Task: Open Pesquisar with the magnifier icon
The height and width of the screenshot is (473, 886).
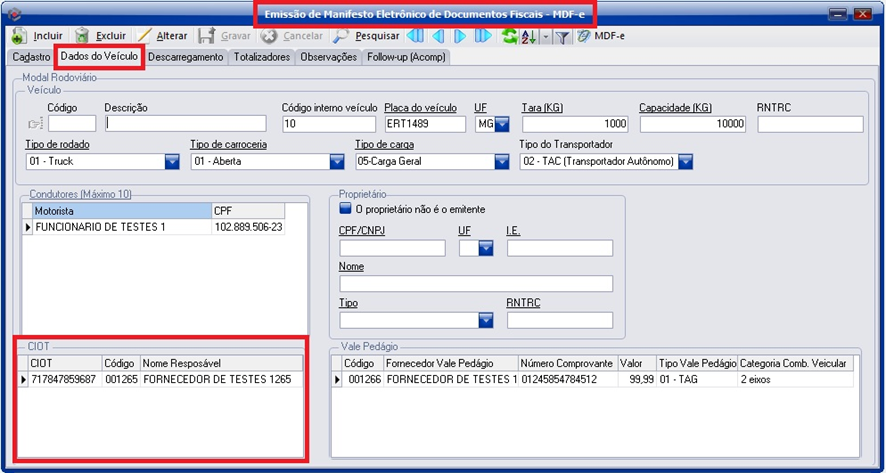Action: [x=342, y=36]
